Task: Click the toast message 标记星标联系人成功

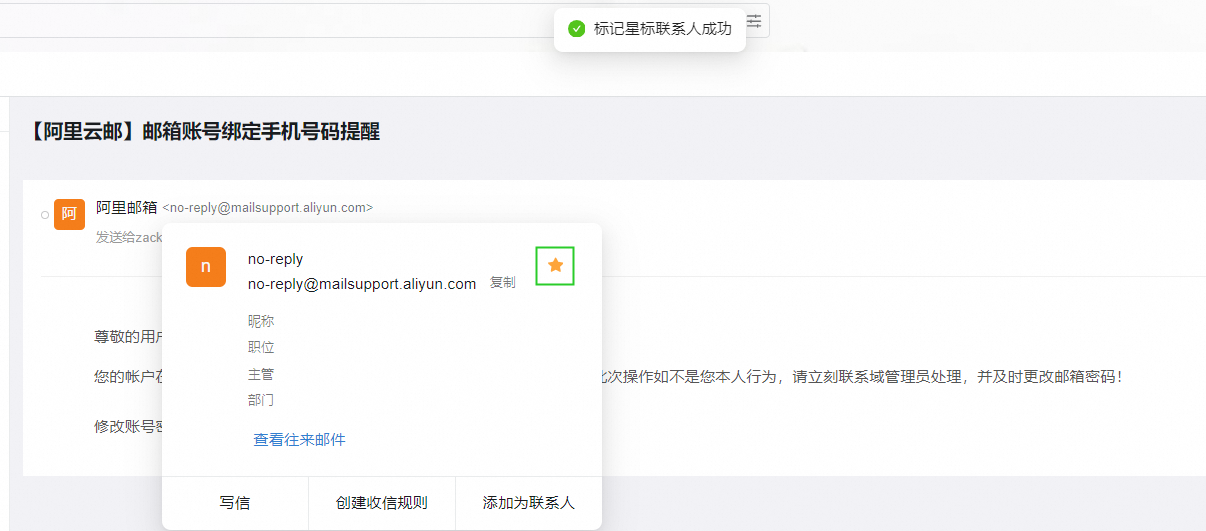Action: [x=663, y=29]
